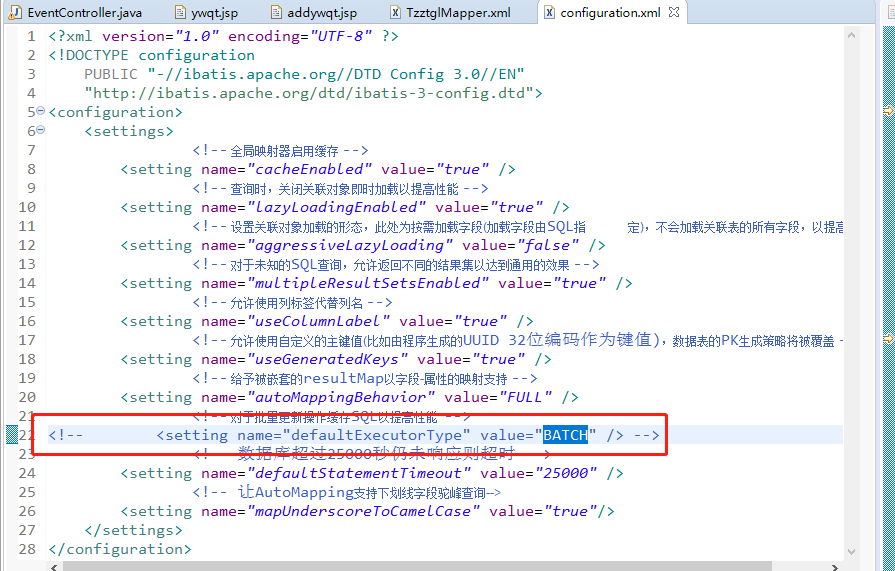The height and width of the screenshot is (571, 895).
Task: Click the highlighted BATCH value
Action: 565,435
